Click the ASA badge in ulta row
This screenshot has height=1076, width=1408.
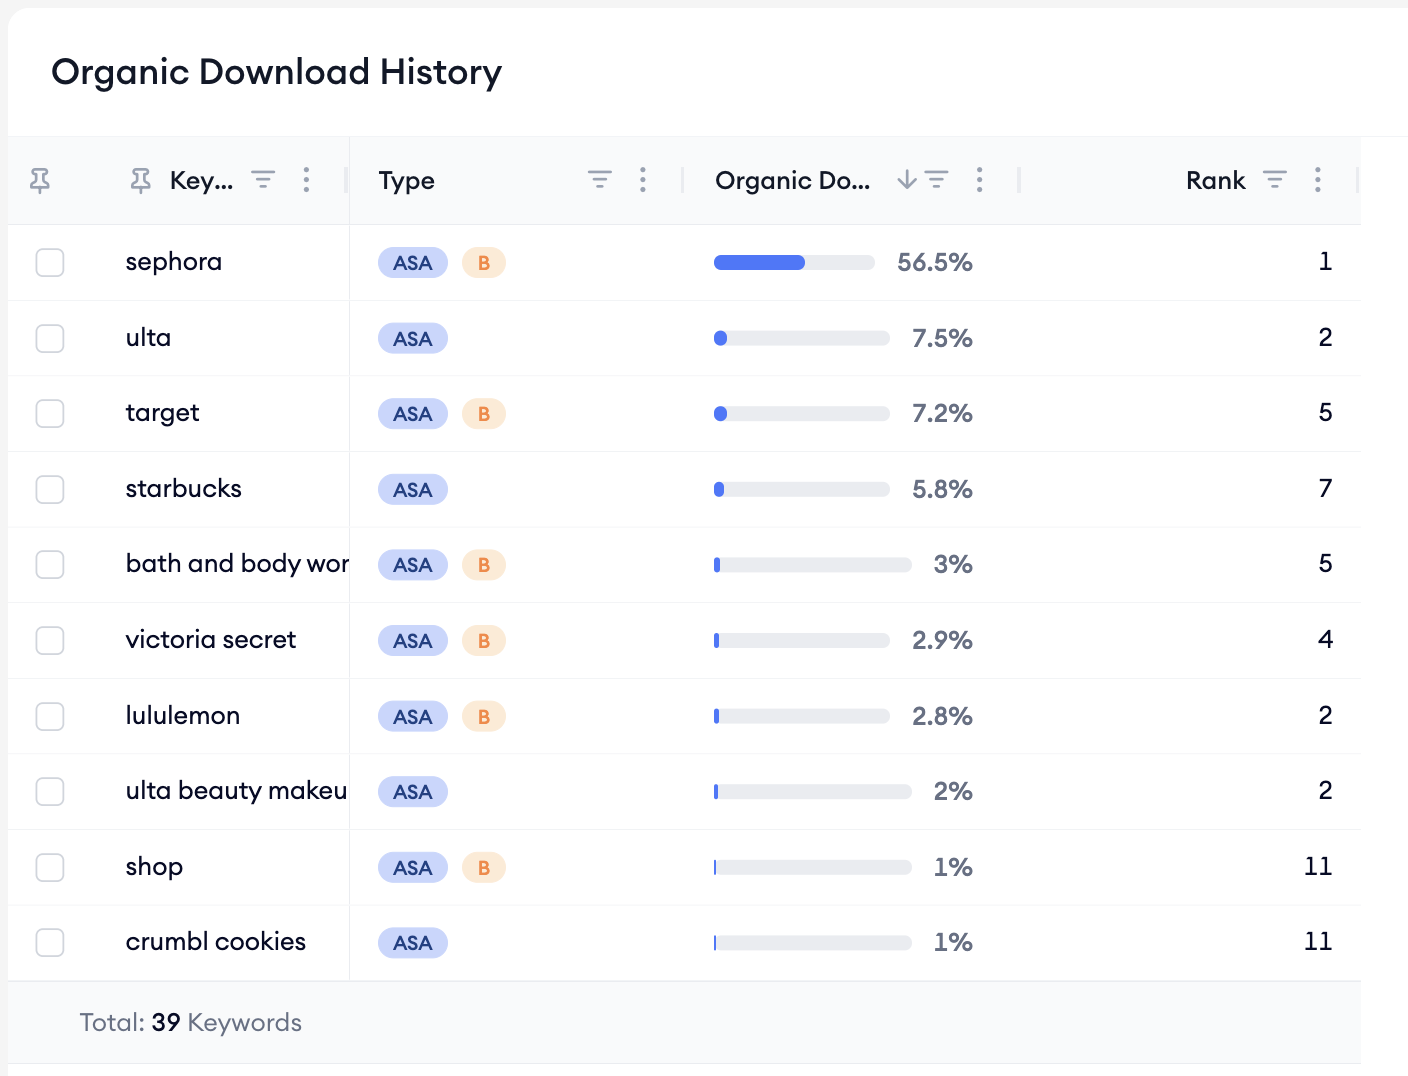(413, 339)
